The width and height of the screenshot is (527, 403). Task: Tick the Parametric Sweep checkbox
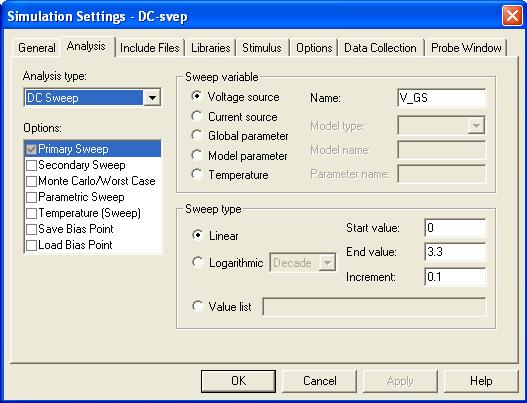click(x=32, y=197)
